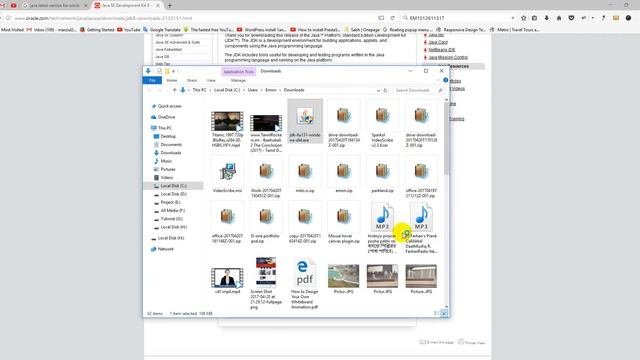640x360 pixels.
Task: Select the Farhan's Prank Call MP3 file
Action: pyautogui.click(x=421, y=228)
